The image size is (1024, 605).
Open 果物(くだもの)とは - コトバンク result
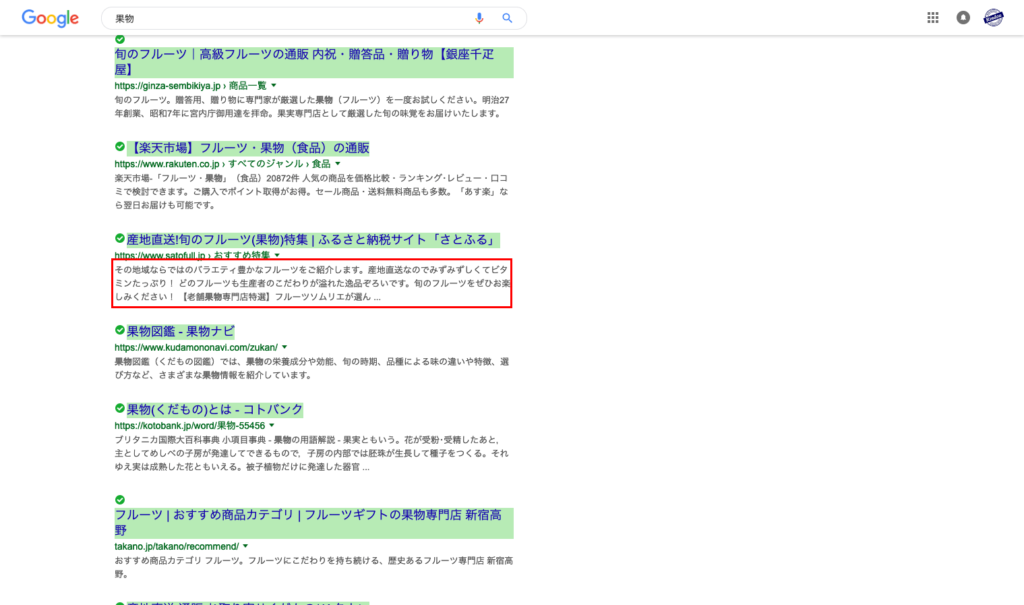[x=215, y=410]
